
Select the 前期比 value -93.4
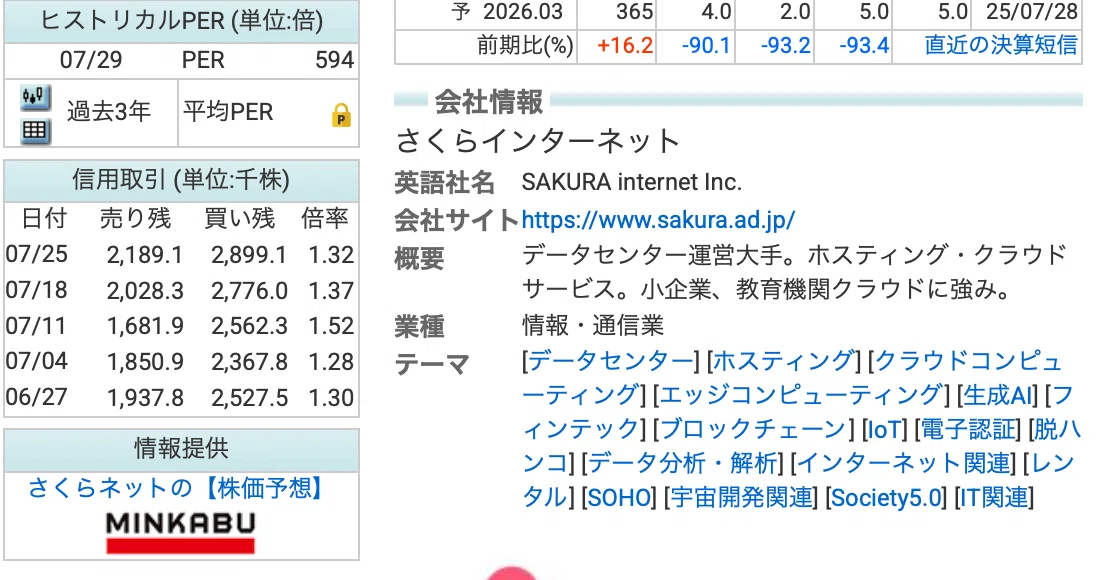tap(864, 46)
